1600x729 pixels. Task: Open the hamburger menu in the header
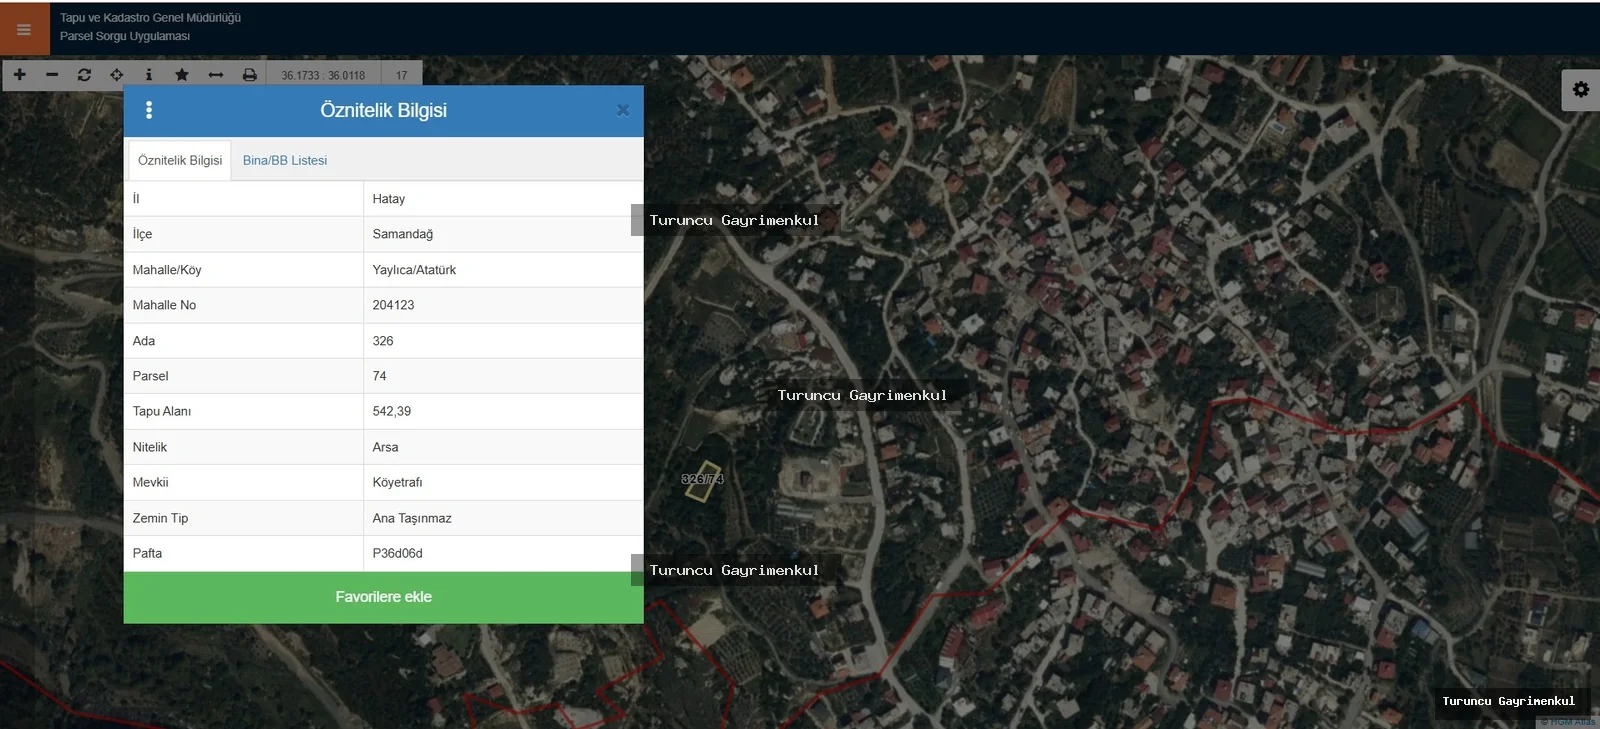pos(24,29)
